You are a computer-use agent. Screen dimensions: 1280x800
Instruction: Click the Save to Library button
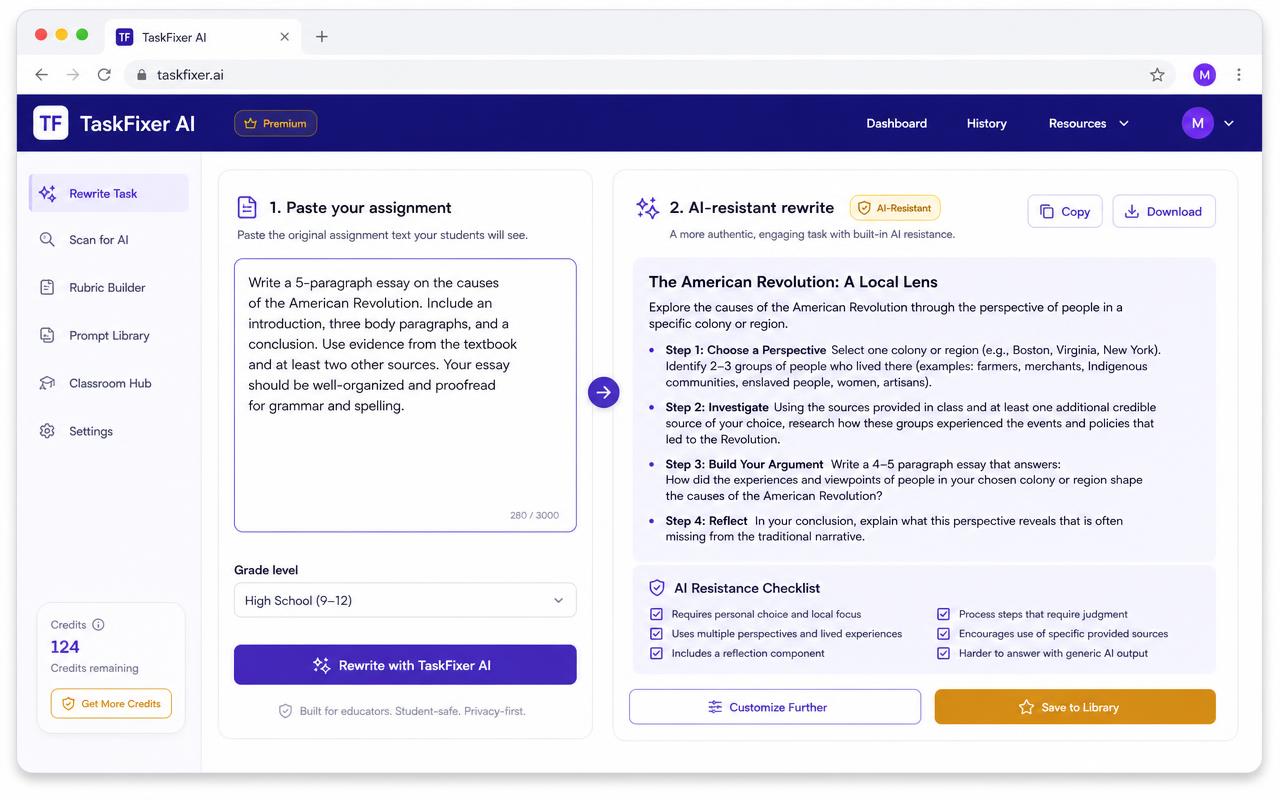1075,707
